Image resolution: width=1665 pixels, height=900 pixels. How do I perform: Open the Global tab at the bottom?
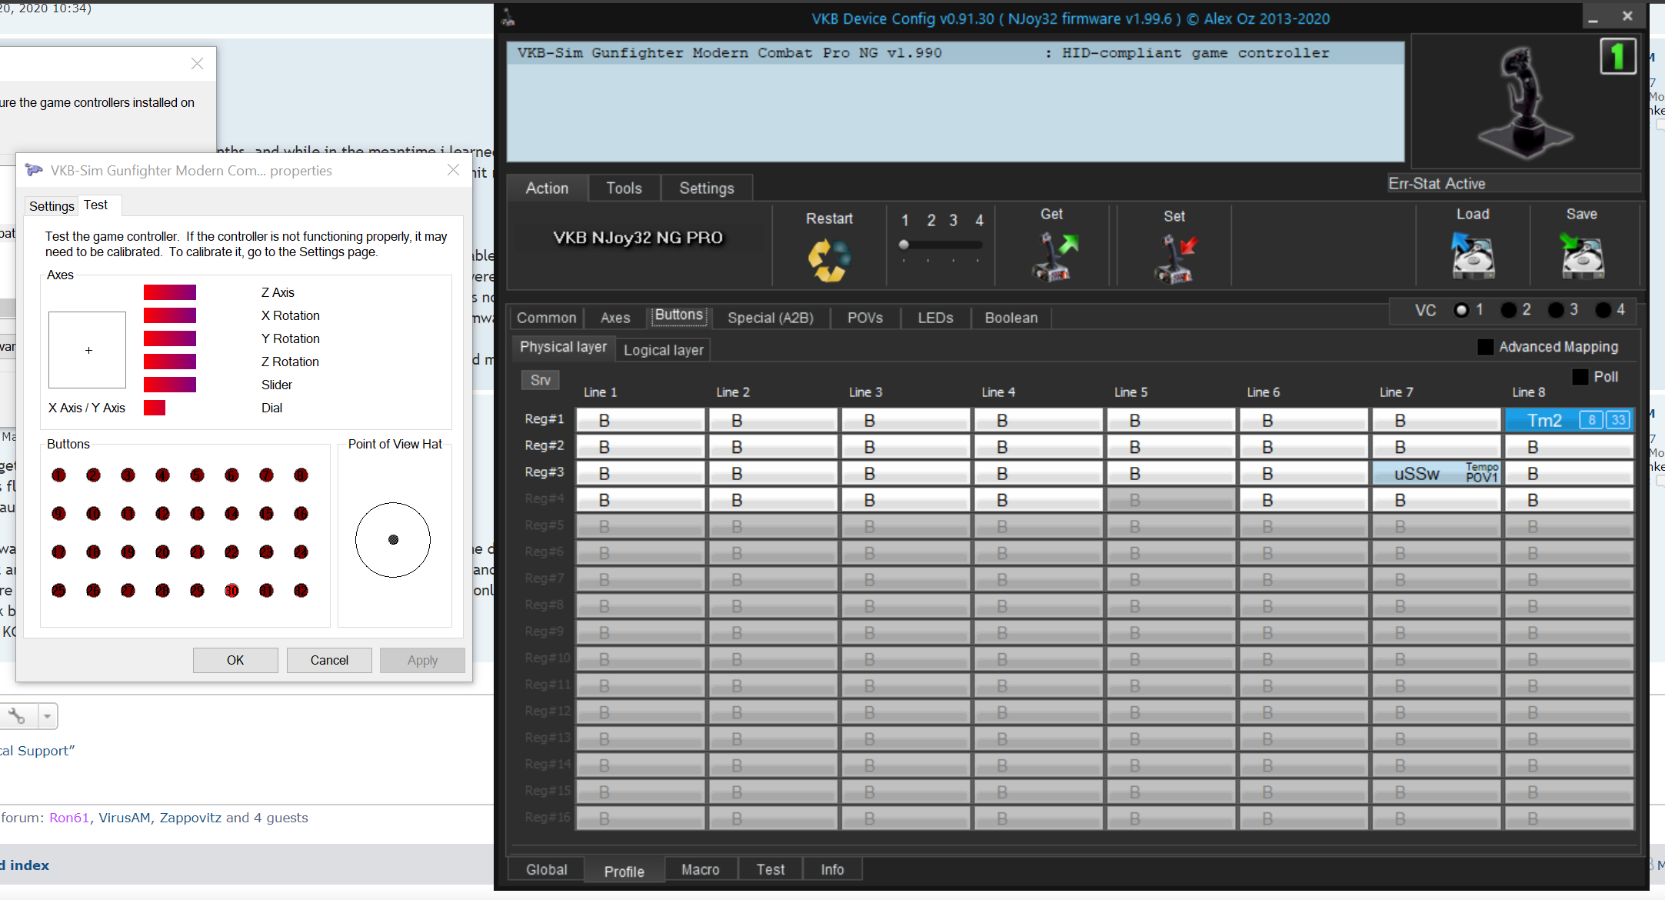[547, 870]
